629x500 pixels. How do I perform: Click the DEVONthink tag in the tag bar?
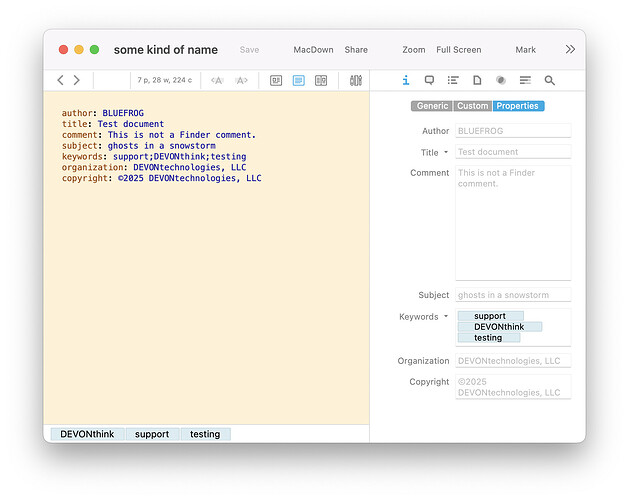87,434
